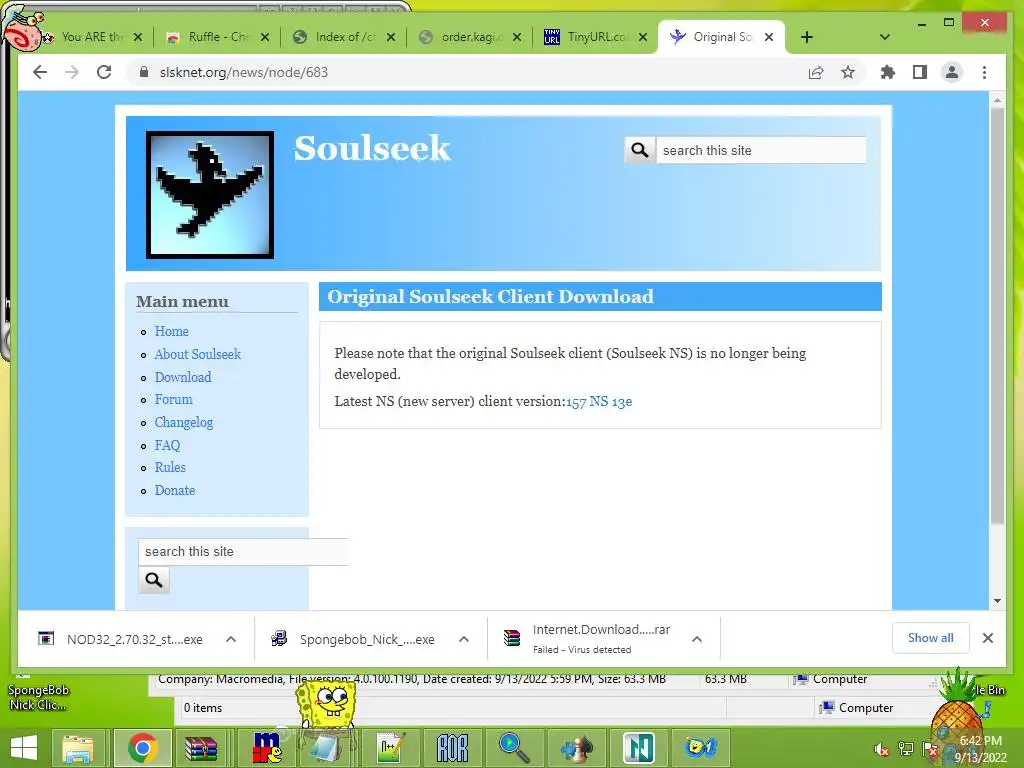Open the FAQ link
Viewport: 1024px width, 768px height.
pyautogui.click(x=167, y=445)
